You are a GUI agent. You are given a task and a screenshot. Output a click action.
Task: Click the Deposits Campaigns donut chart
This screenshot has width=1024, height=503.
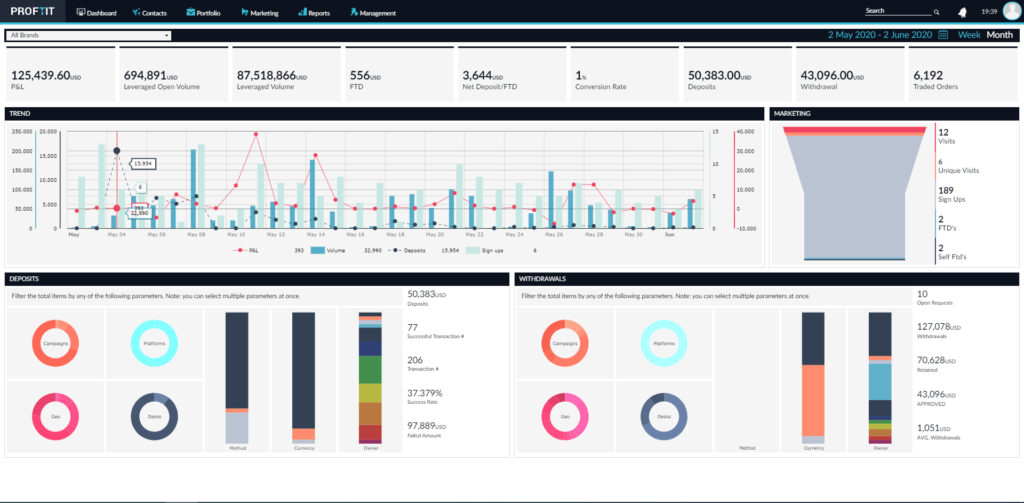pyautogui.click(x=56, y=343)
